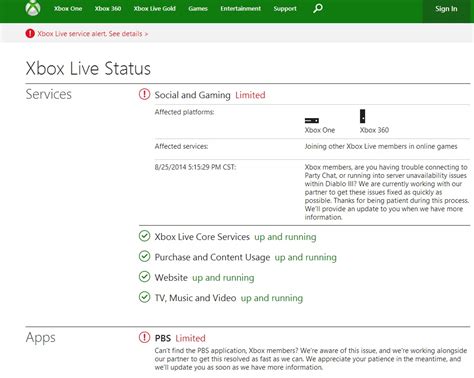Click the 8/25/2014 5:15:29 PM CST timestamp
The height and width of the screenshot is (378, 474).
pos(195,167)
